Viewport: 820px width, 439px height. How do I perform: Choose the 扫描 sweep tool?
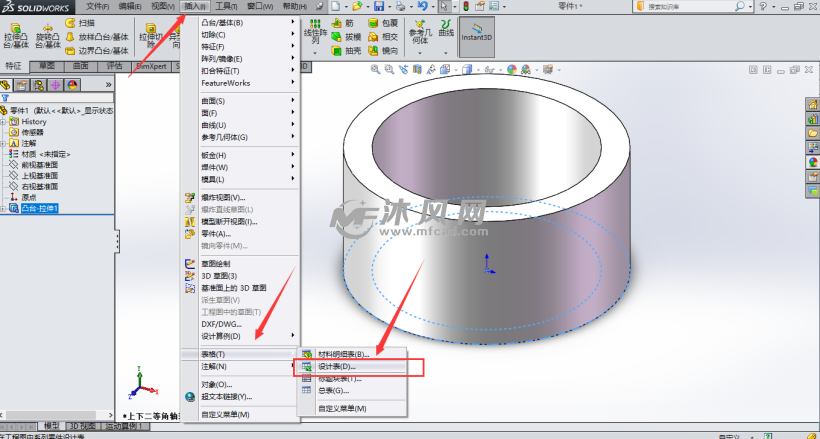click(80, 24)
